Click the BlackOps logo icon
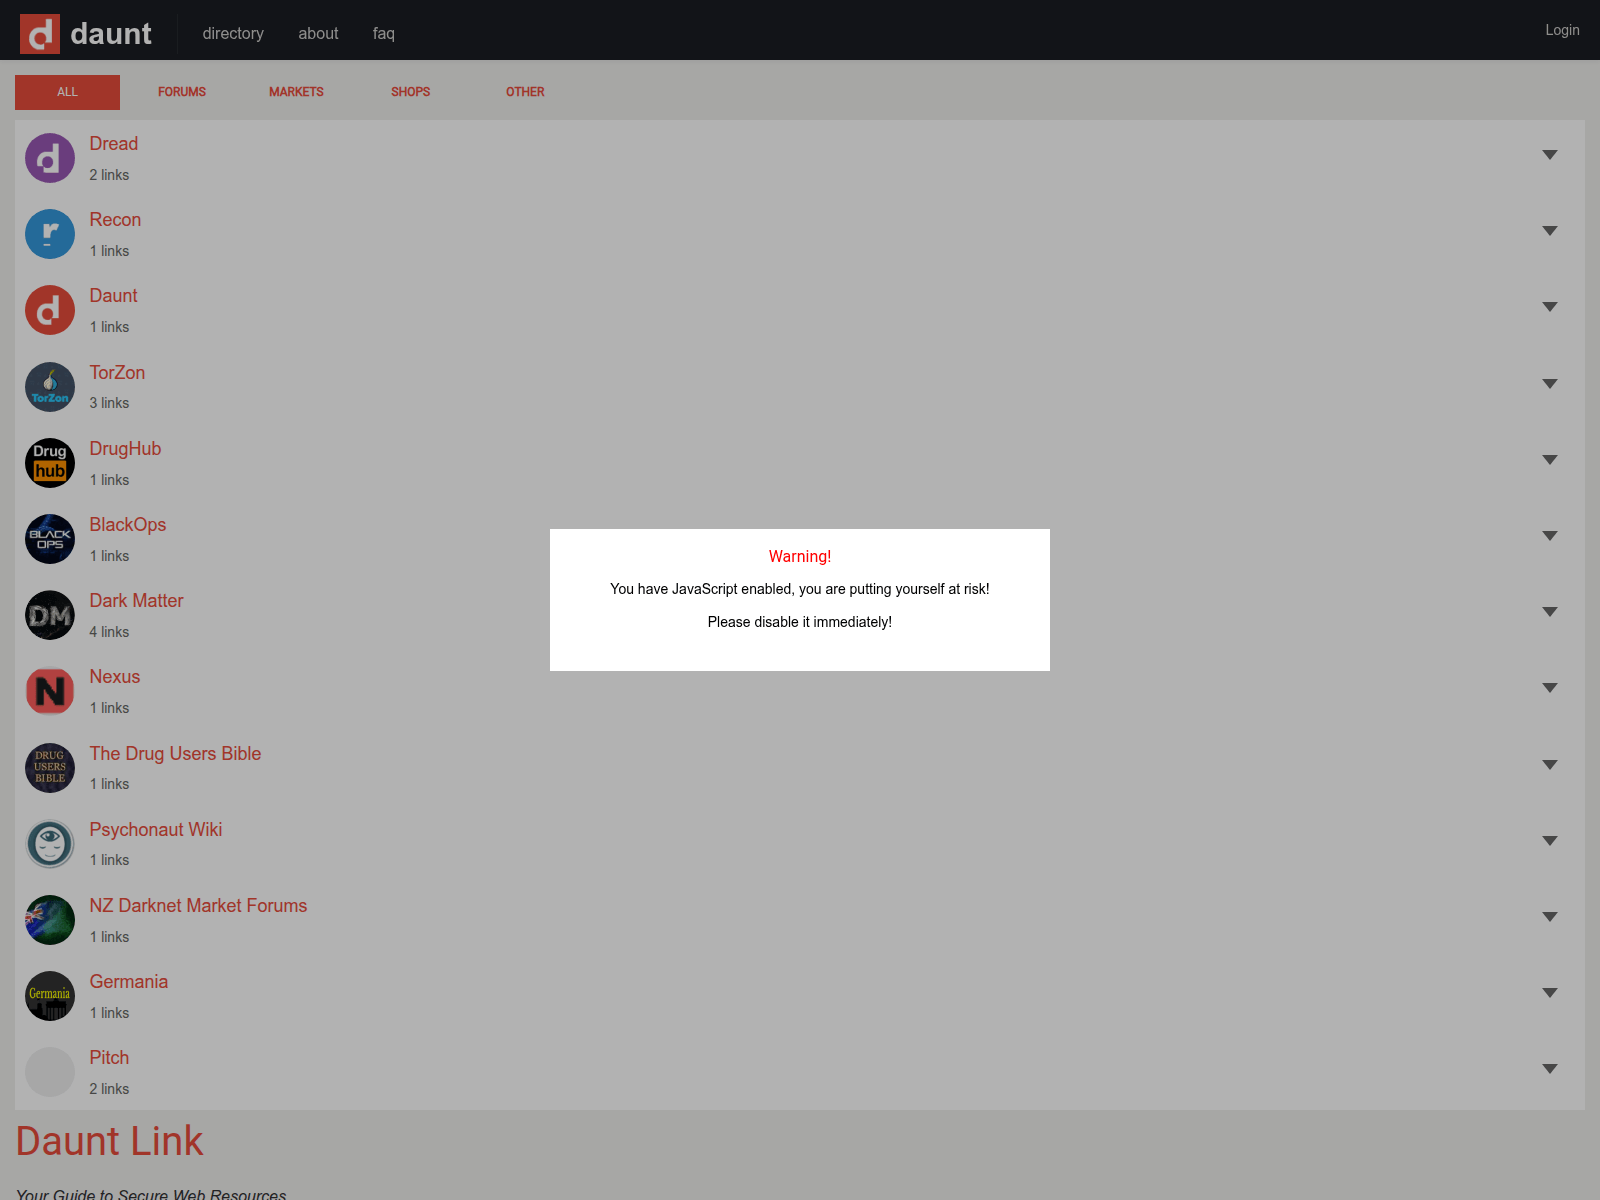The width and height of the screenshot is (1600, 1200). point(50,539)
